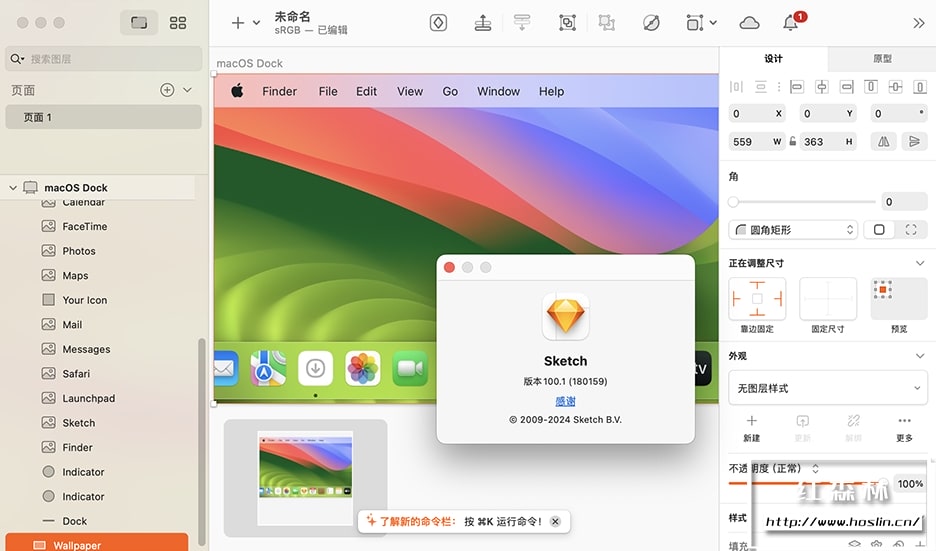
Task: Click the 感谢 link in About dialog
Action: pyautogui.click(x=565, y=401)
